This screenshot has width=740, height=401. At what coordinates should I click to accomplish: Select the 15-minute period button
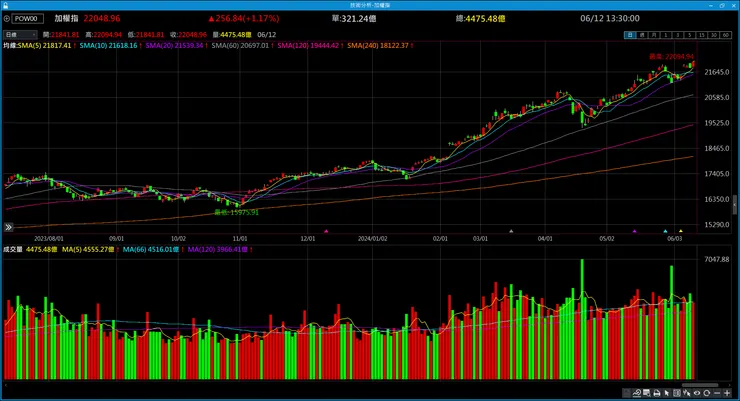(702, 35)
